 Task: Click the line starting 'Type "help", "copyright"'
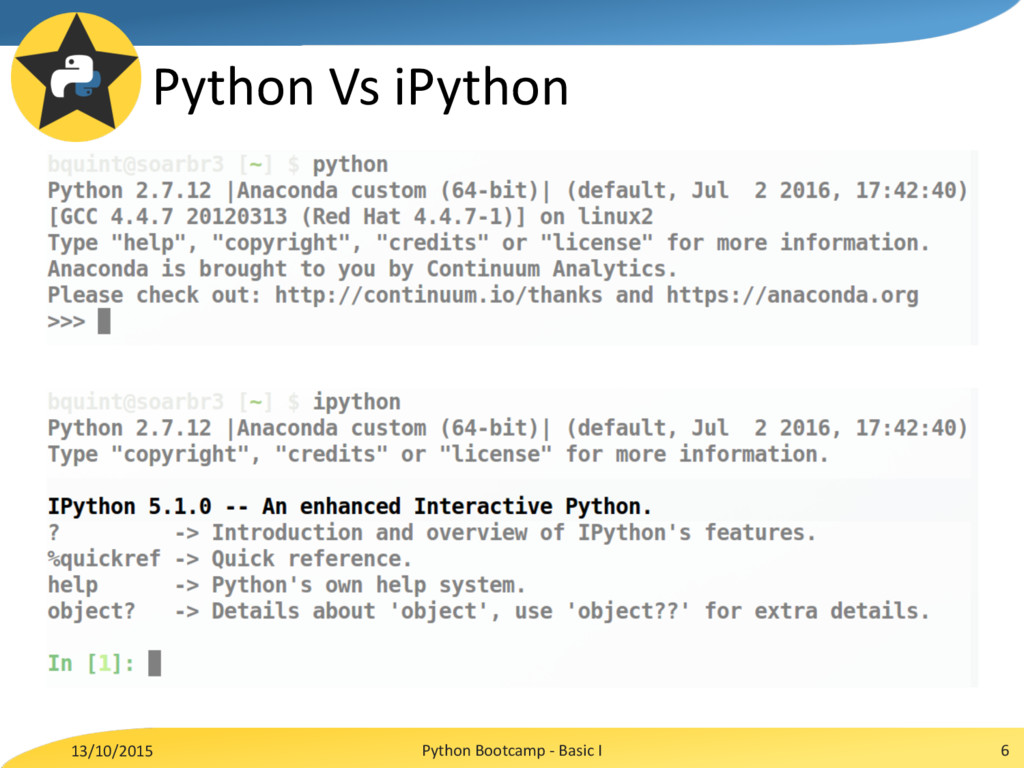click(488, 243)
